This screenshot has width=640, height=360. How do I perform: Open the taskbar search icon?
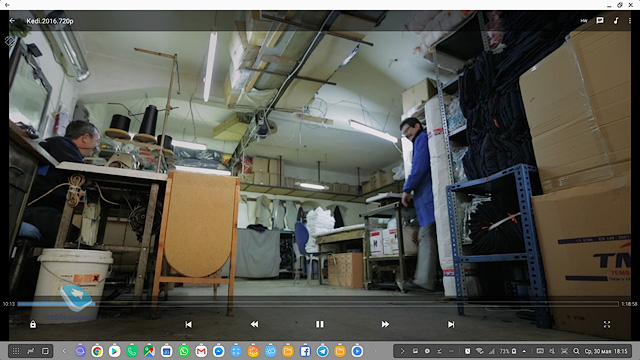(x=576, y=351)
